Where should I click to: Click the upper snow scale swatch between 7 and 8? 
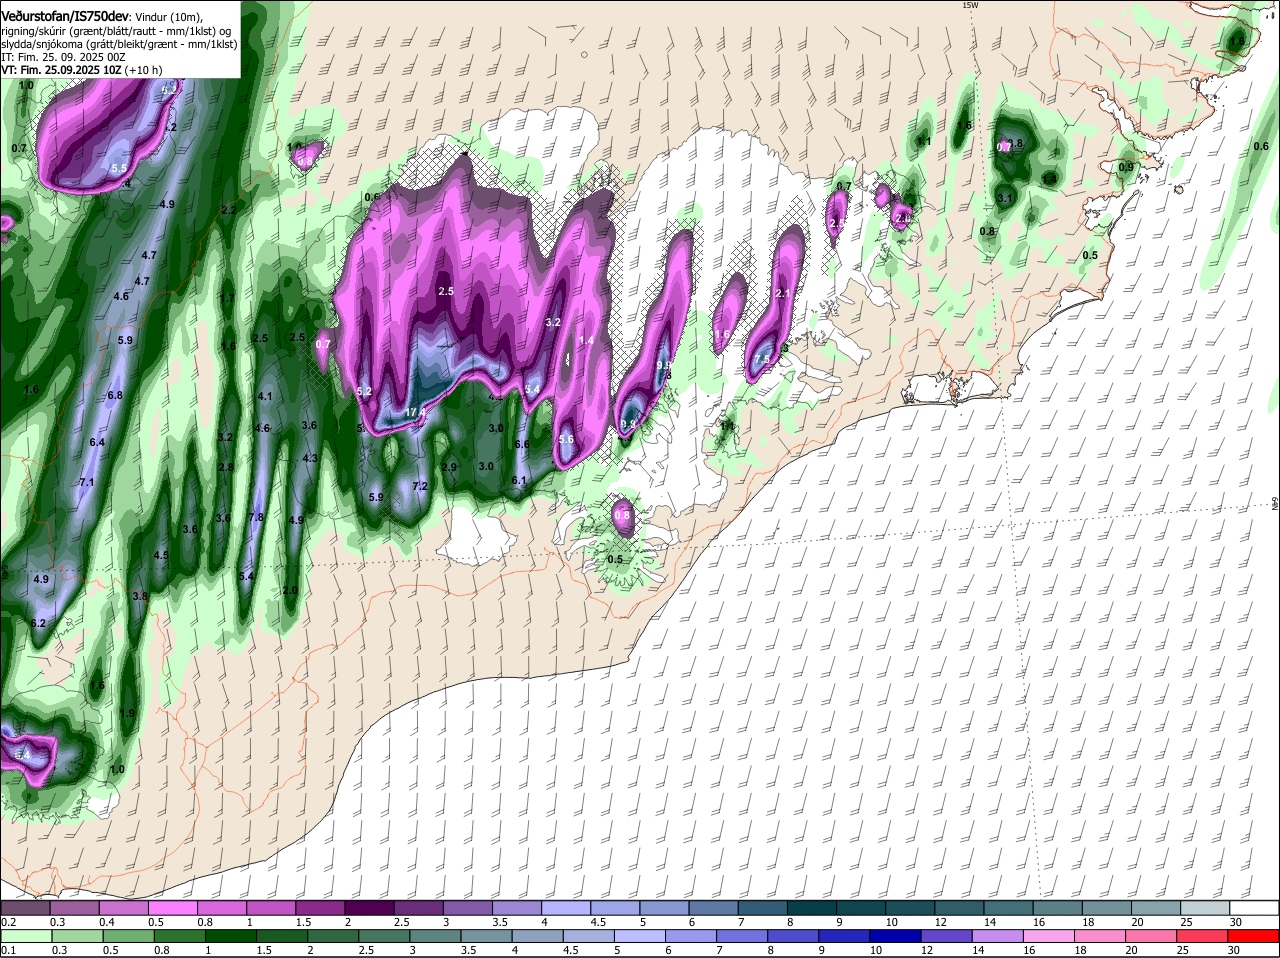point(762,908)
